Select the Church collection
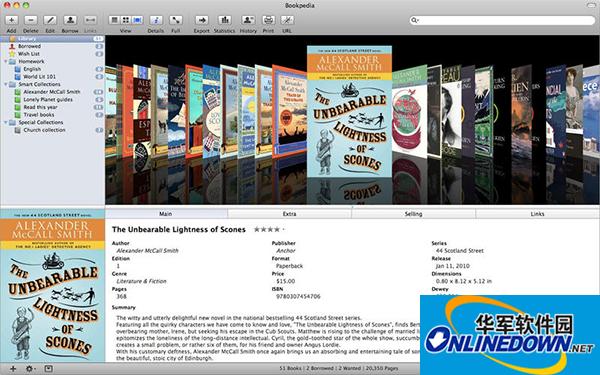 click(x=52, y=130)
